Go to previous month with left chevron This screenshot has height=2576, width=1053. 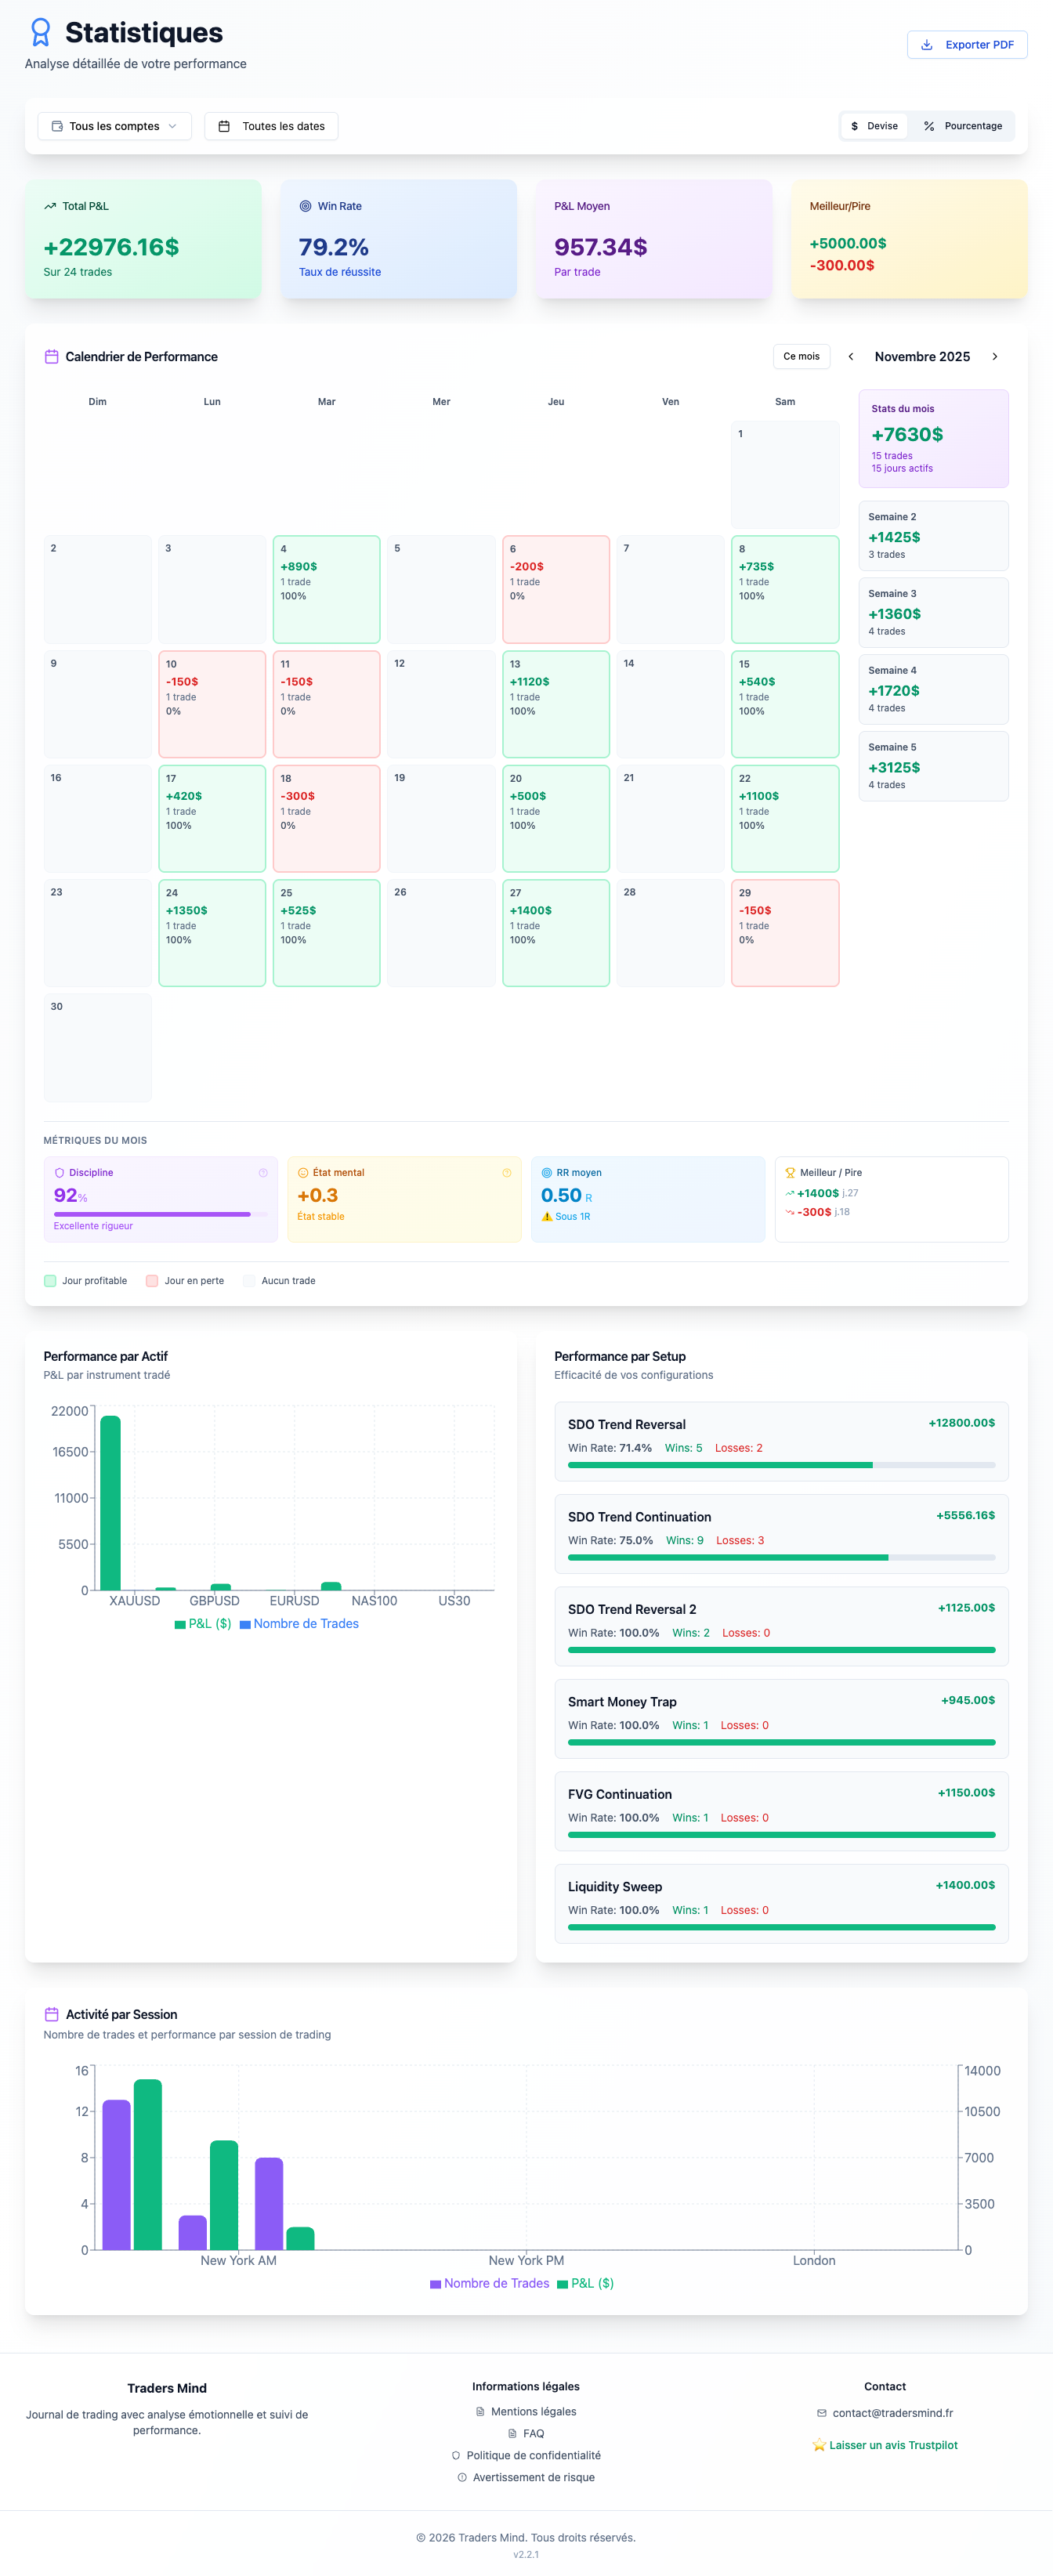(850, 356)
